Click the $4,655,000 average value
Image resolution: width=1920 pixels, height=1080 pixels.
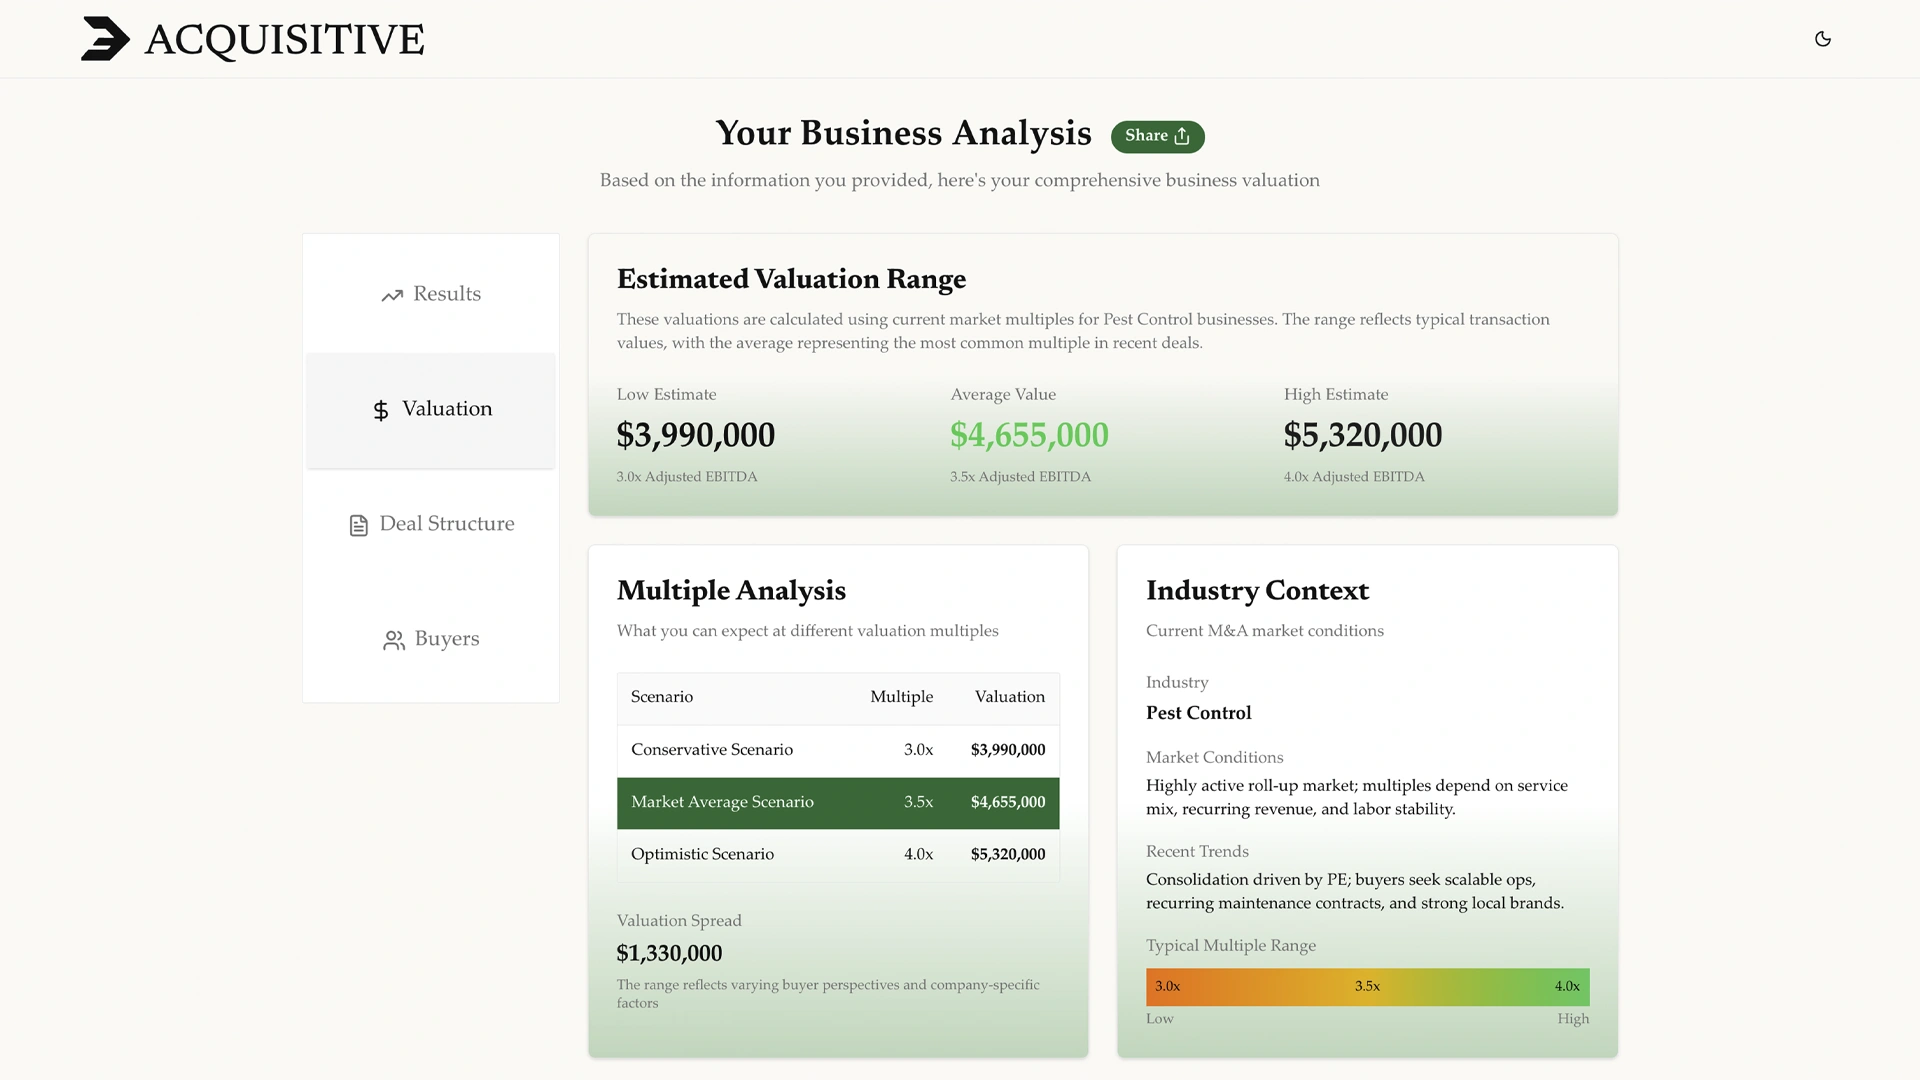[1029, 435]
